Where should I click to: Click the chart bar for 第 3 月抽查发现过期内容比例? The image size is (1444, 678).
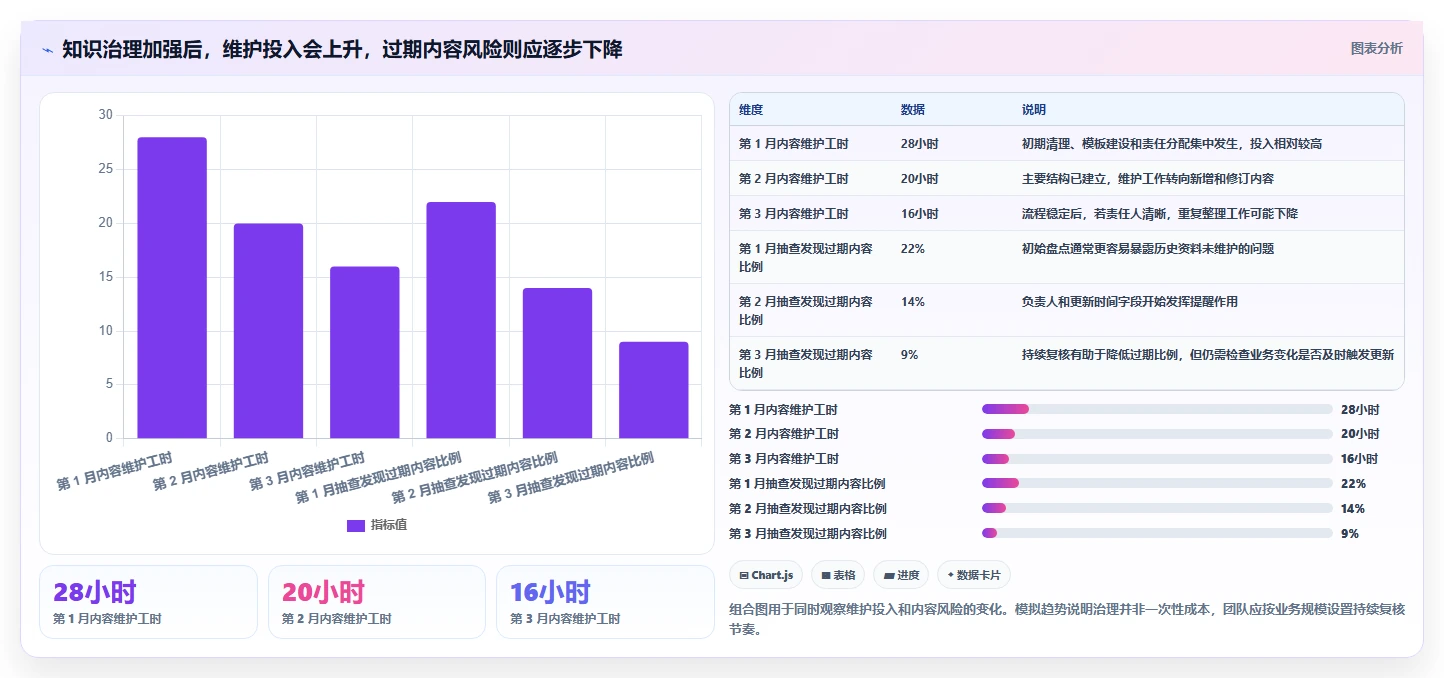point(654,390)
